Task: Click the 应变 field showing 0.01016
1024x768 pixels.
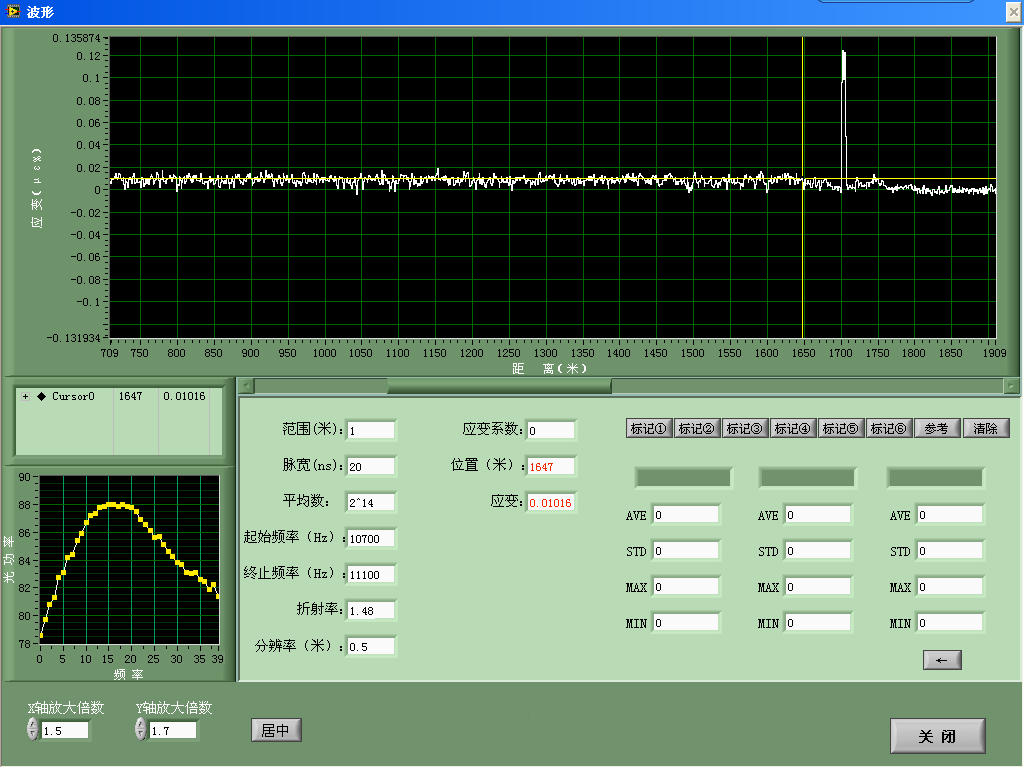Action: (551, 502)
